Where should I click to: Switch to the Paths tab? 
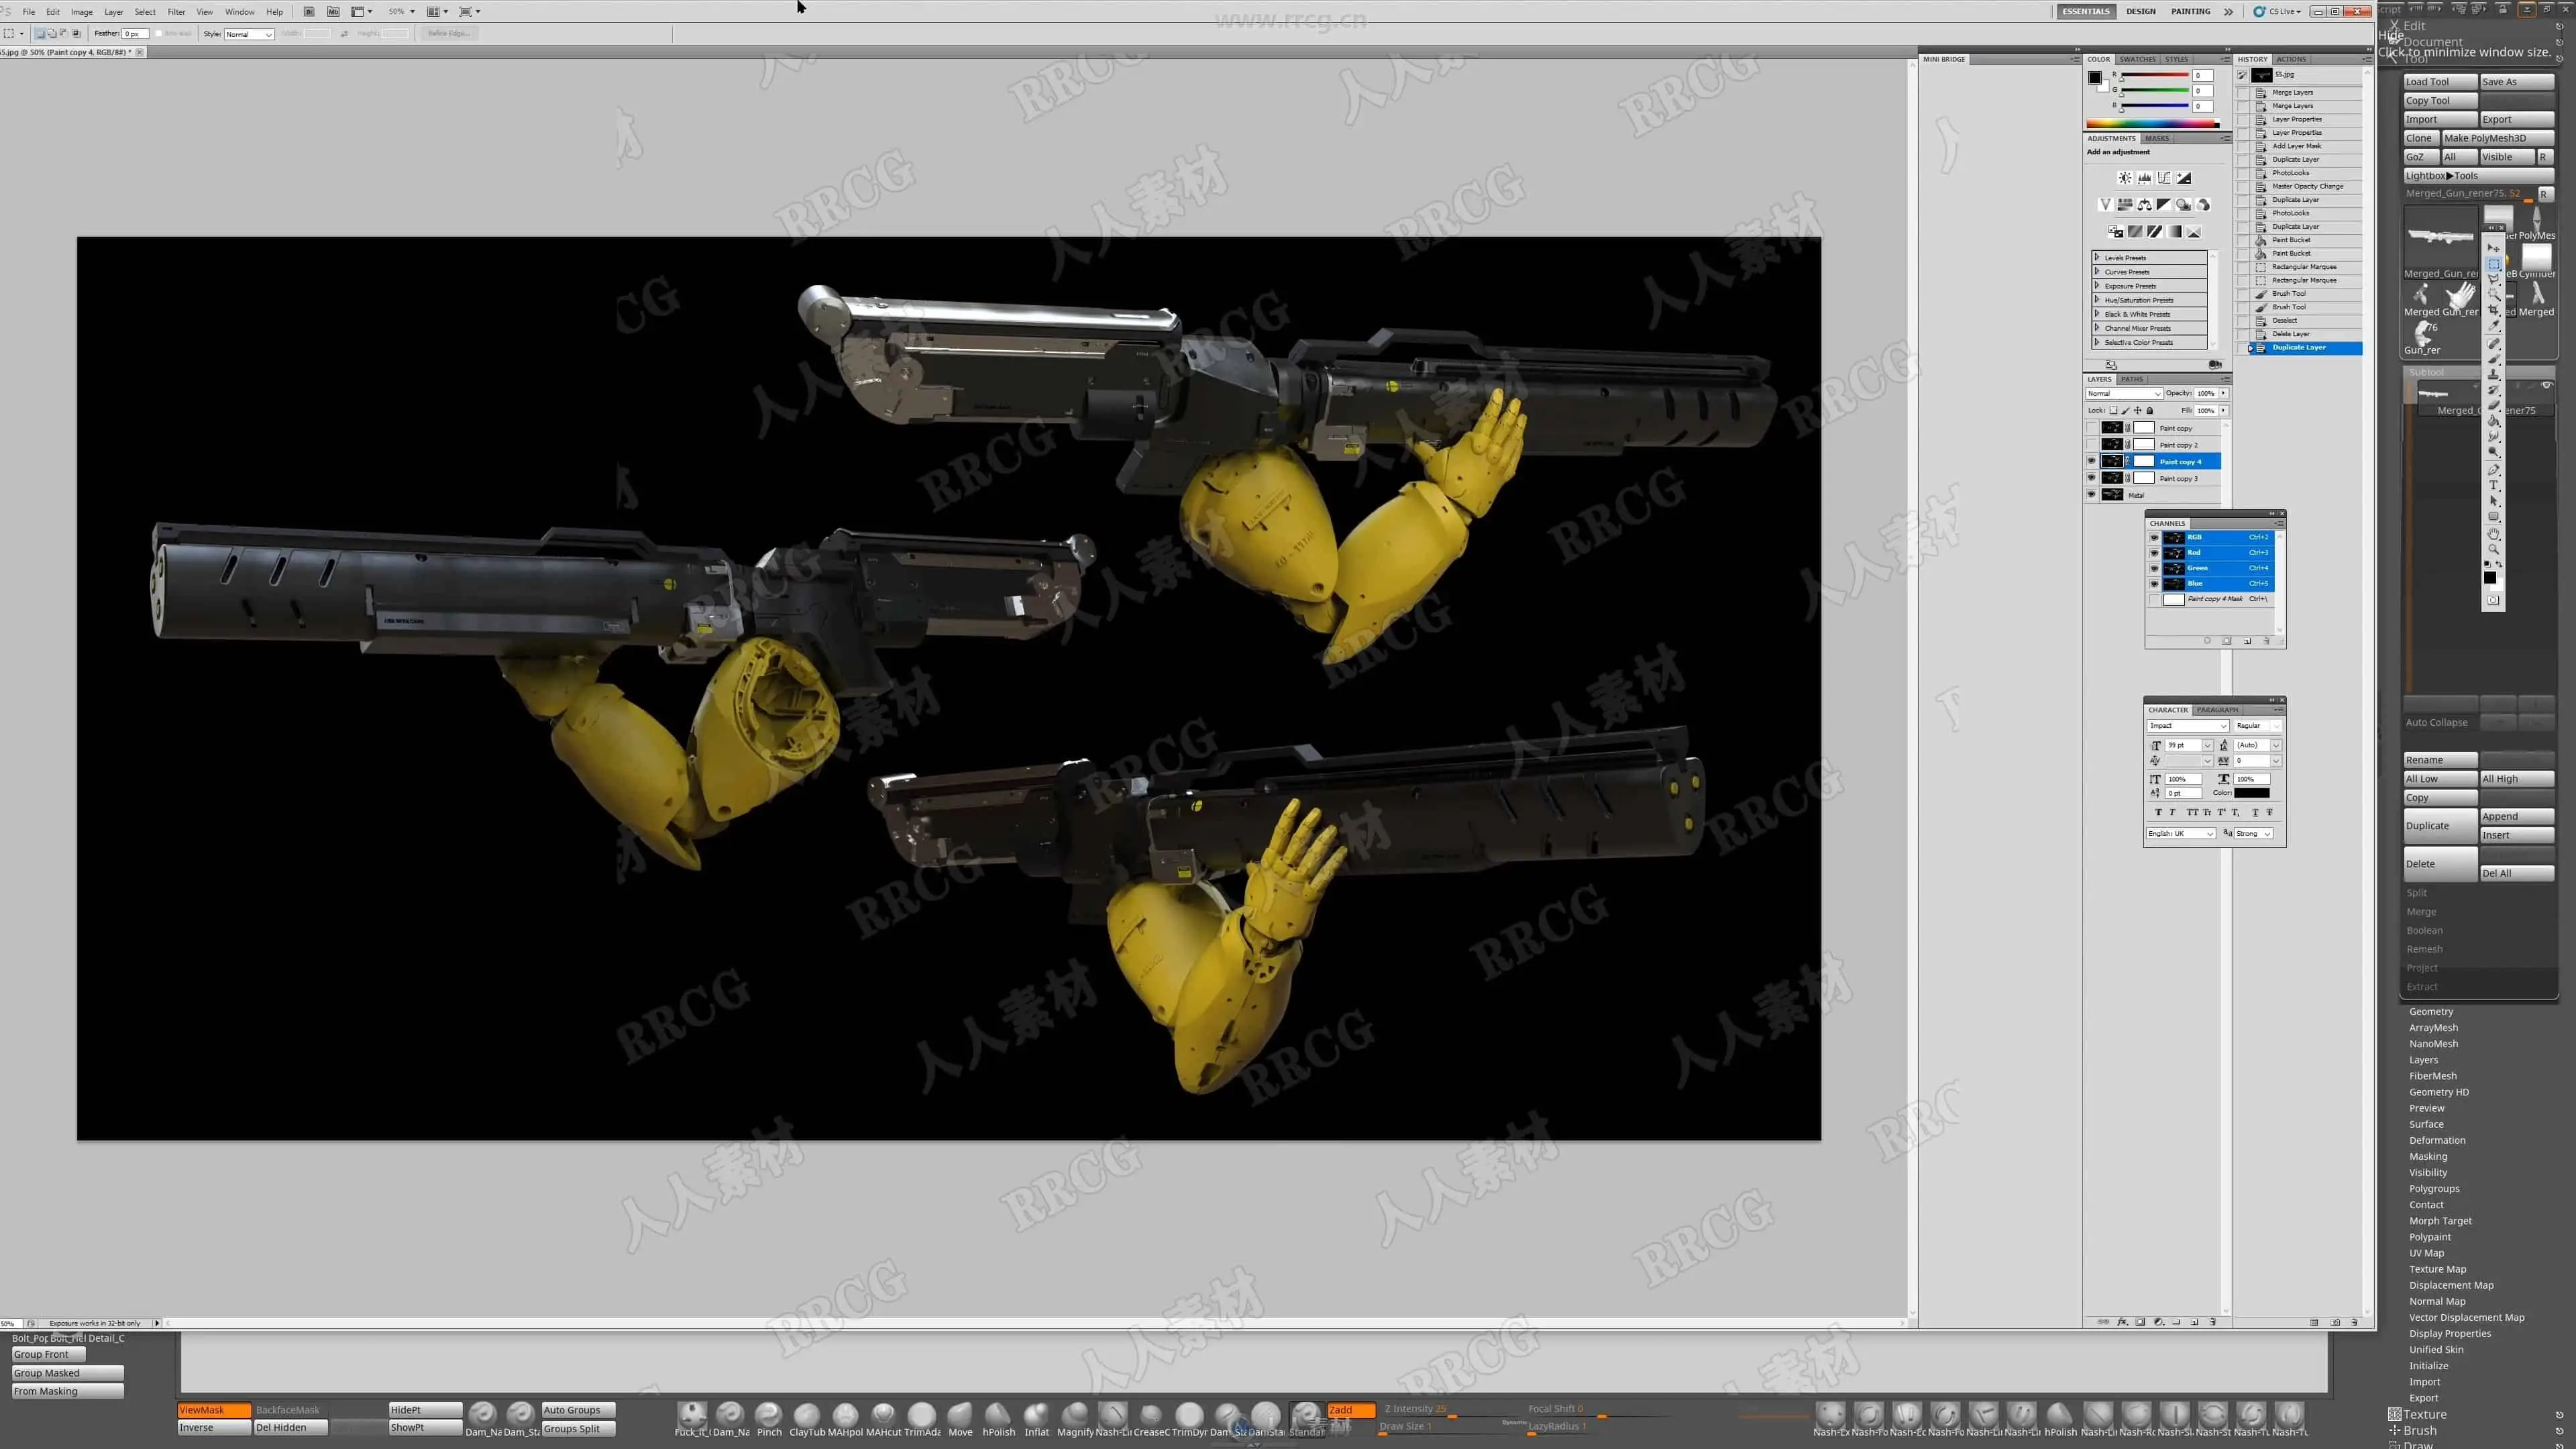2132,379
